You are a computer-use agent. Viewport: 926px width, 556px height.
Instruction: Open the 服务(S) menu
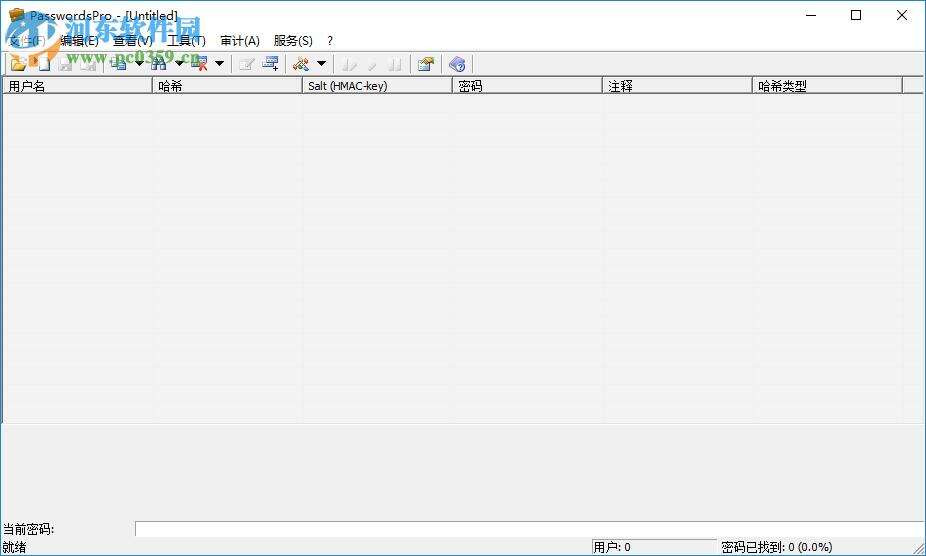click(293, 41)
